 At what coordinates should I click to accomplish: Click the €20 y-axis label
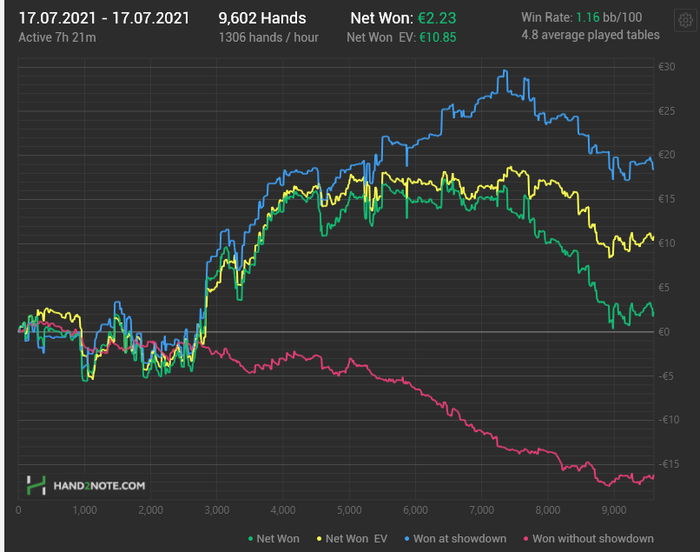coord(667,155)
